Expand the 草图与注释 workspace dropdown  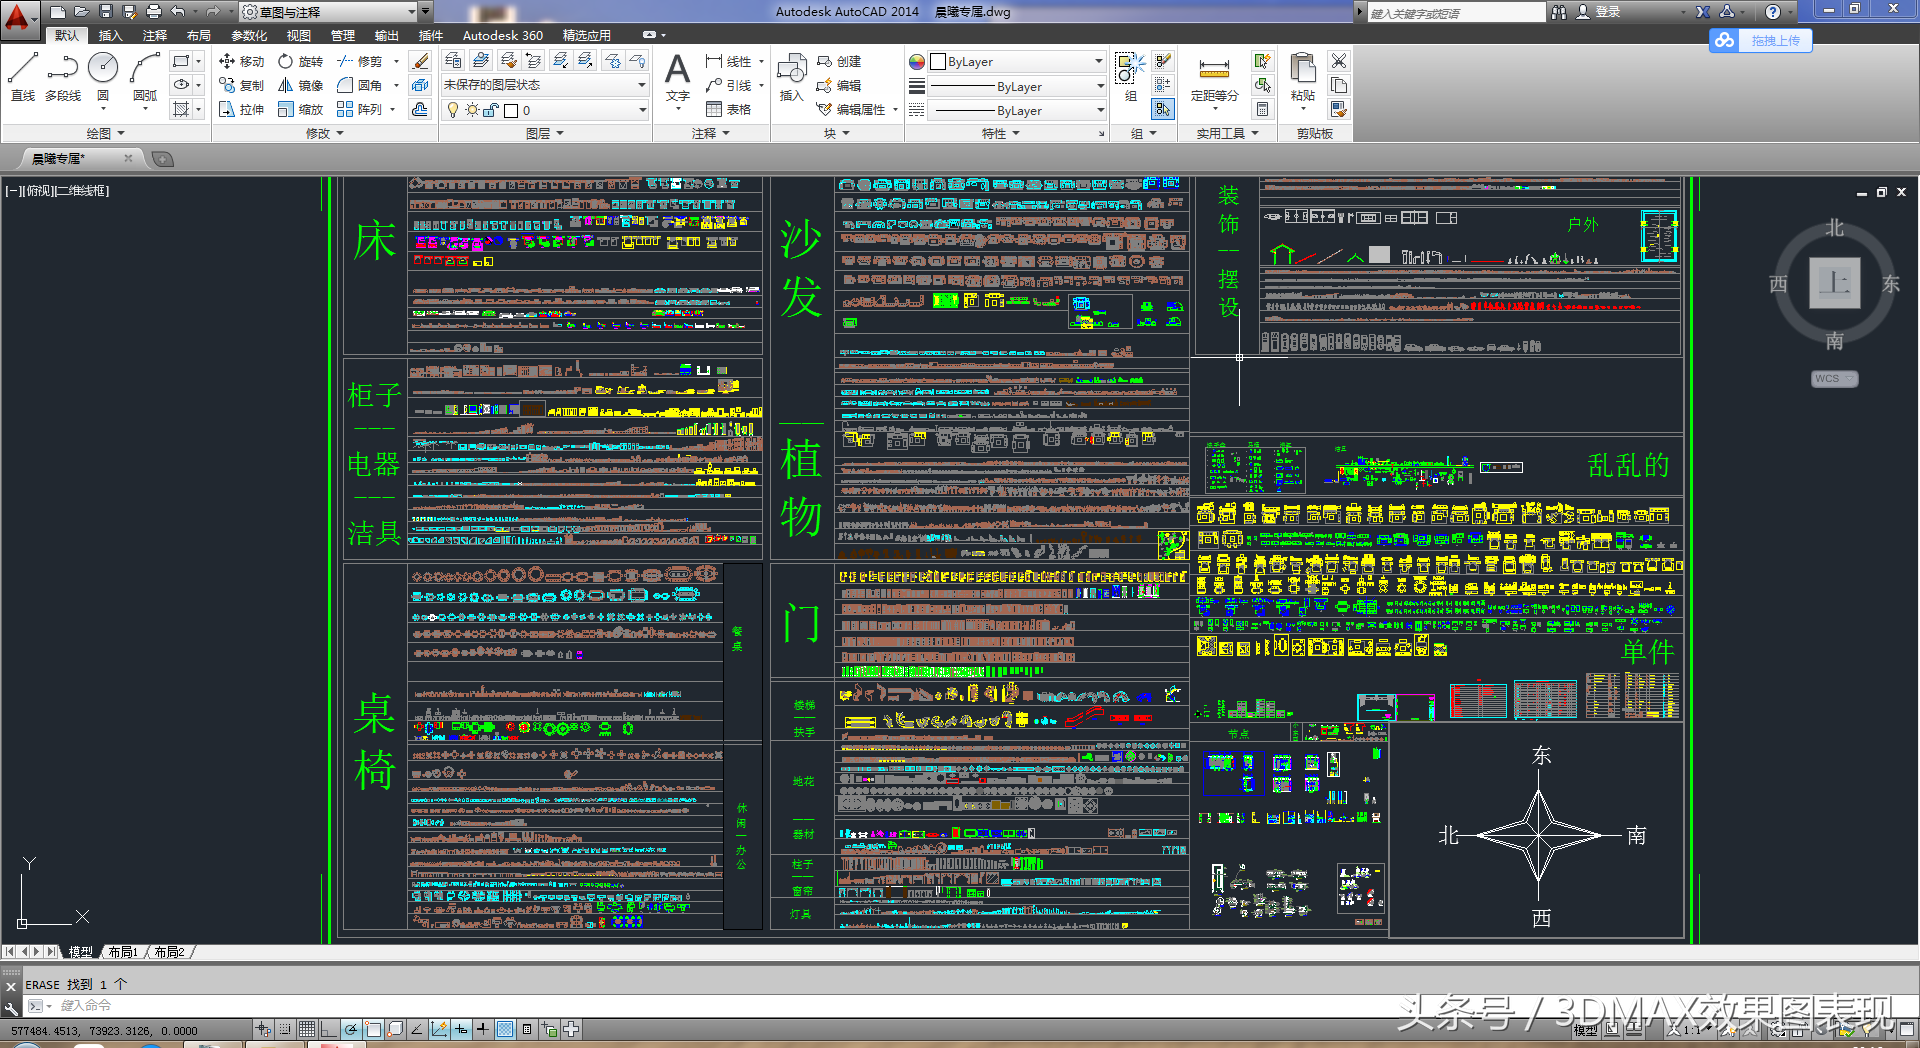330,12
